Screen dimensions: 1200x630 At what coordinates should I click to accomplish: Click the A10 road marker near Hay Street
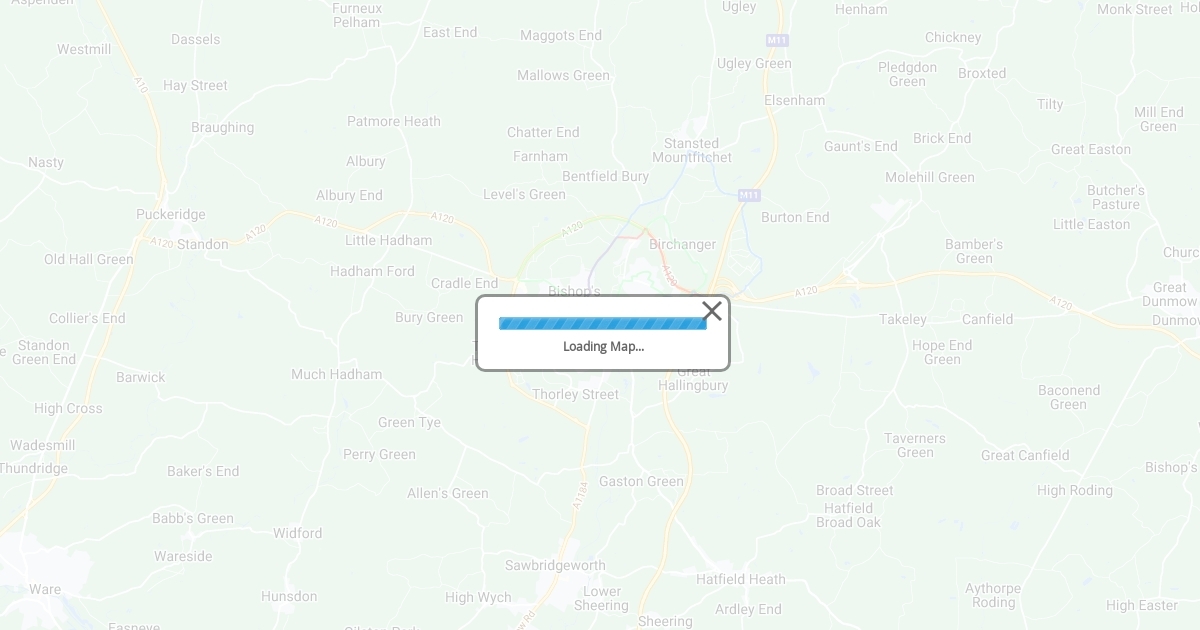coord(141,87)
